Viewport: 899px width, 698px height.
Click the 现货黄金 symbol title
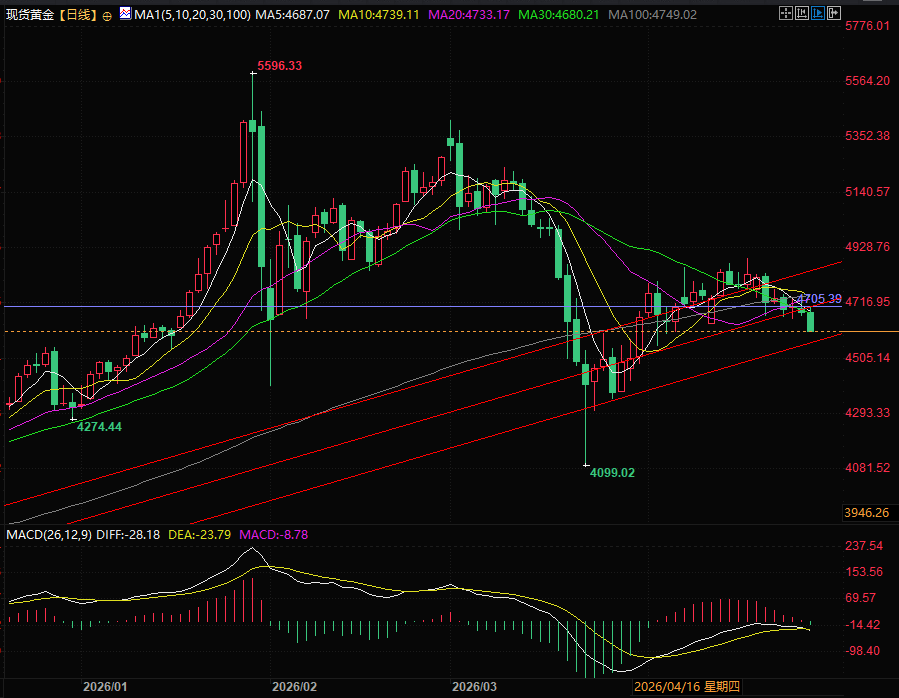(30, 15)
